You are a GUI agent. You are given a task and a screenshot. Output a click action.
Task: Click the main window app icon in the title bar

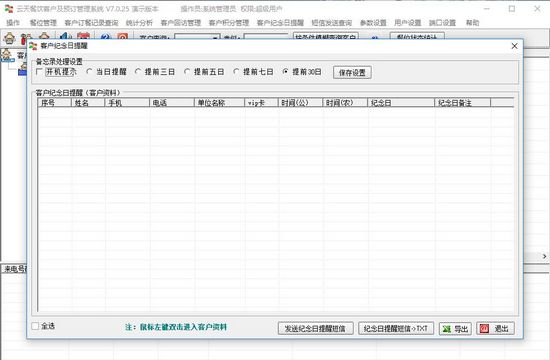click(9, 8)
